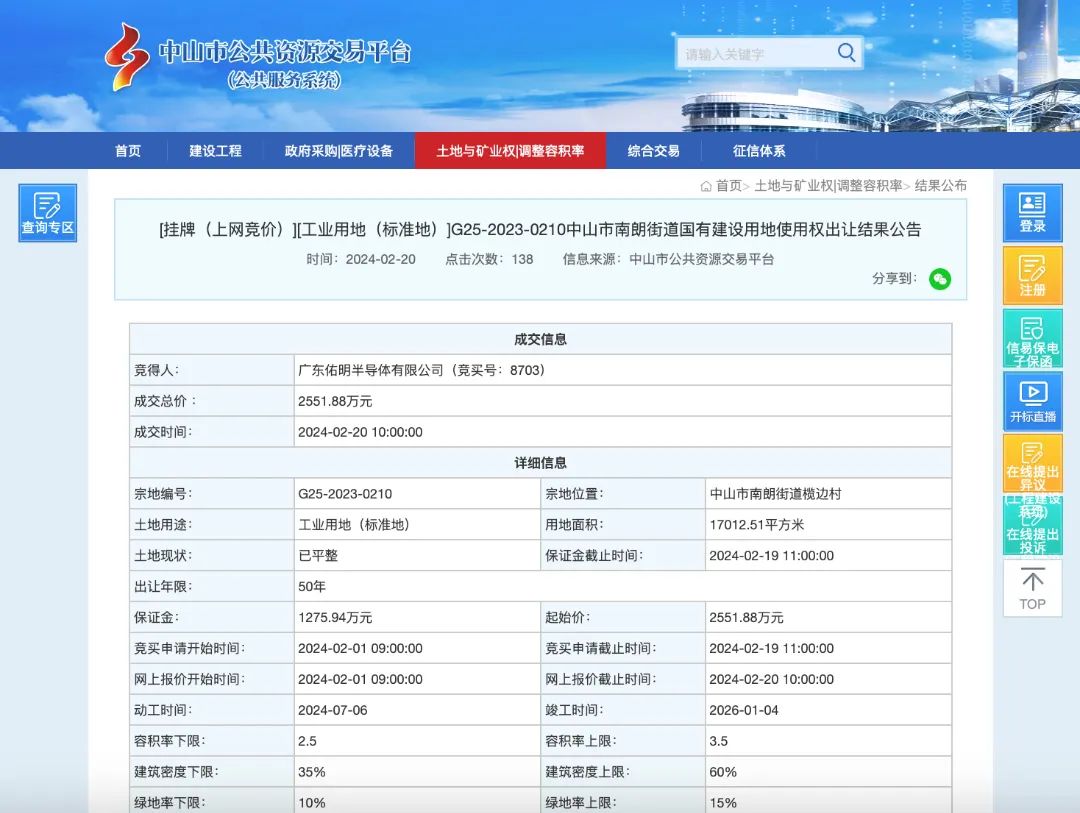Image resolution: width=1080 pixels, height=813 pixels.
Task: Click 首页 breadcrumb link
Action: (x=729, y=186)
